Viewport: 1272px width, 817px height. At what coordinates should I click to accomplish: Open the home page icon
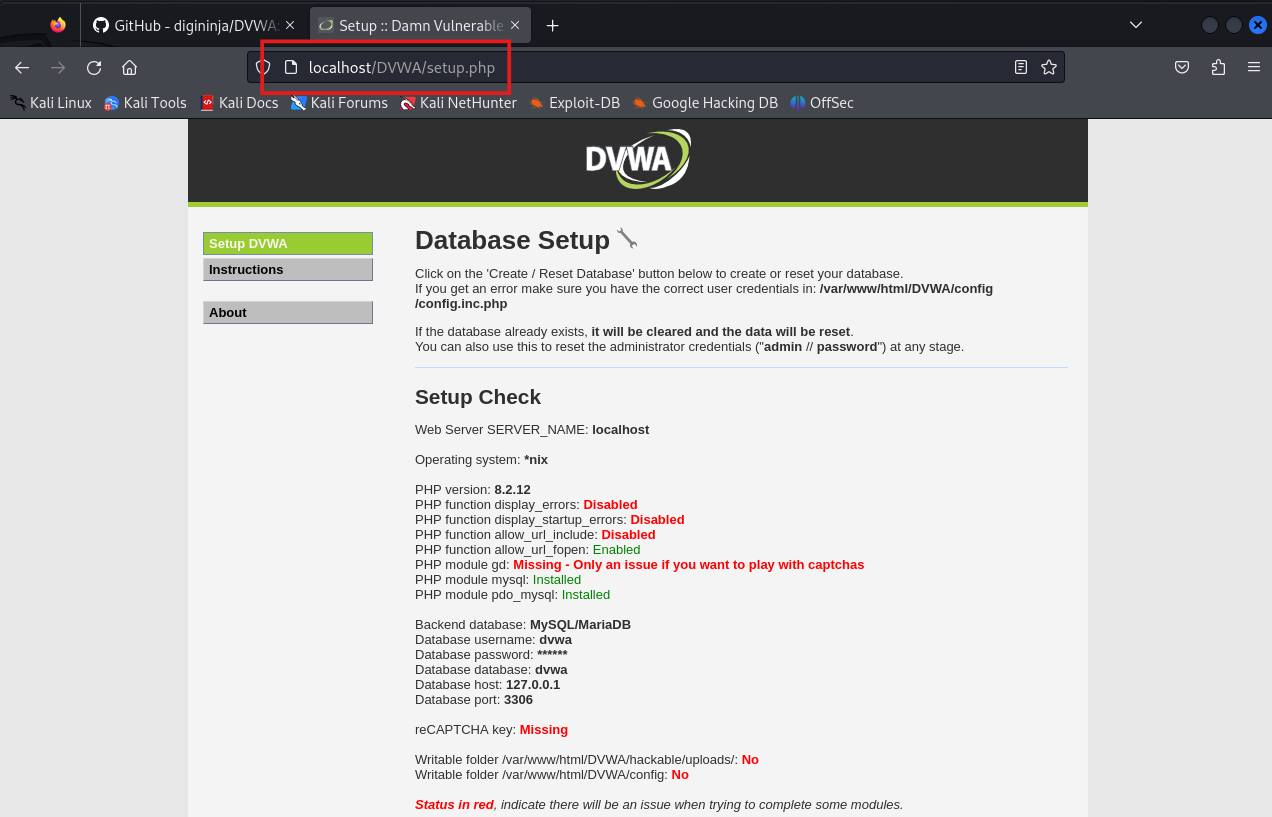pyautogui.click(x=129, y=67)
